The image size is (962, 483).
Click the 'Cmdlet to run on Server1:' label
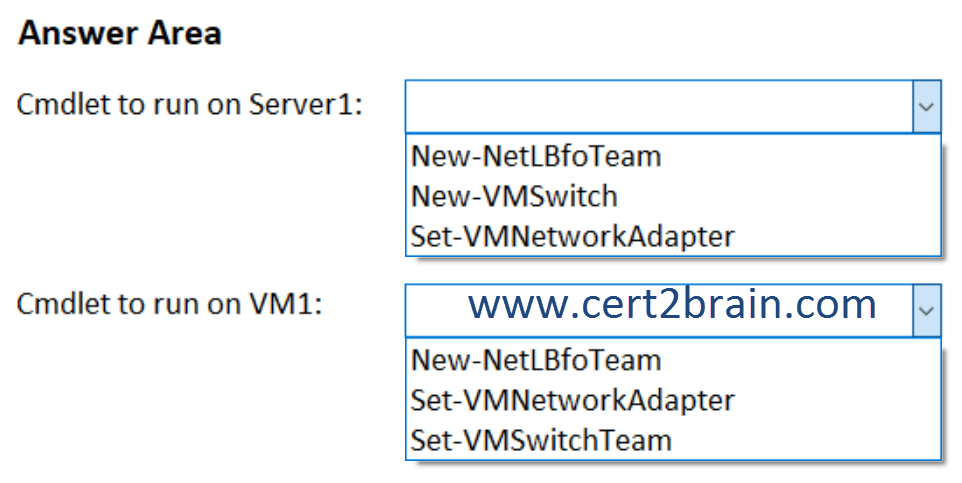click(x=190, y=104)
